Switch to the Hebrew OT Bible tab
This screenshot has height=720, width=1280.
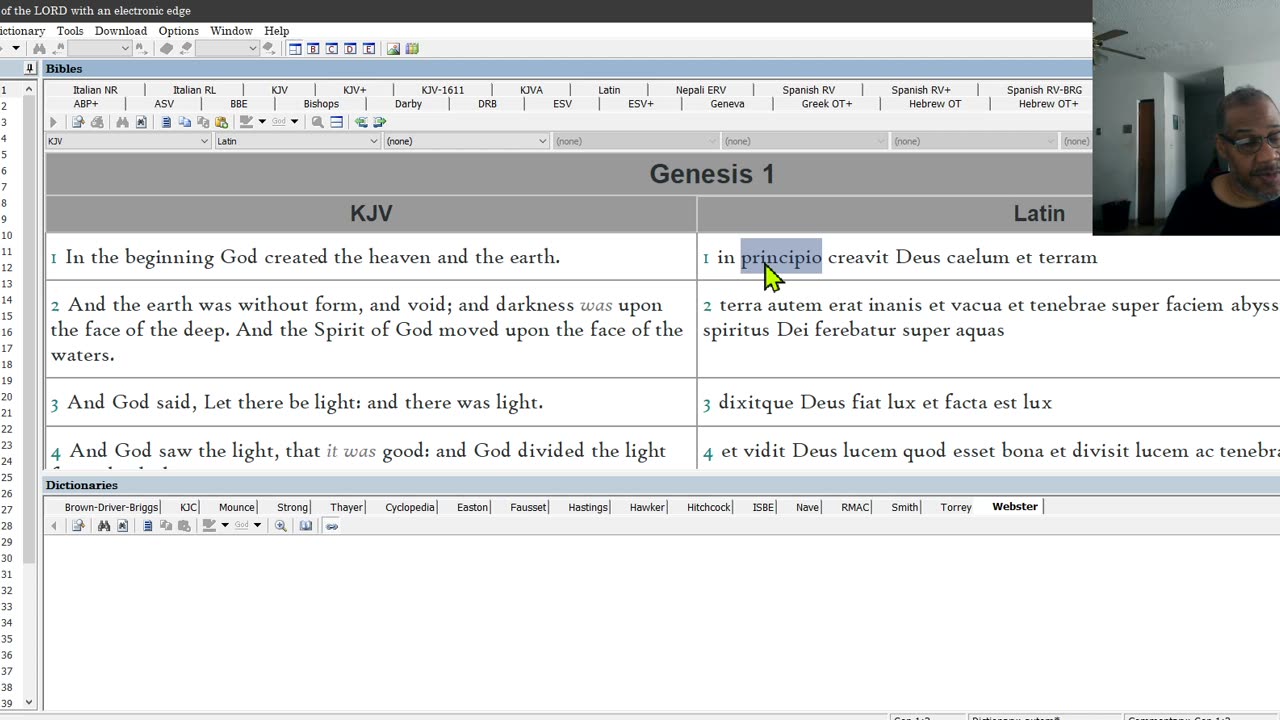[x=935, y=104]
